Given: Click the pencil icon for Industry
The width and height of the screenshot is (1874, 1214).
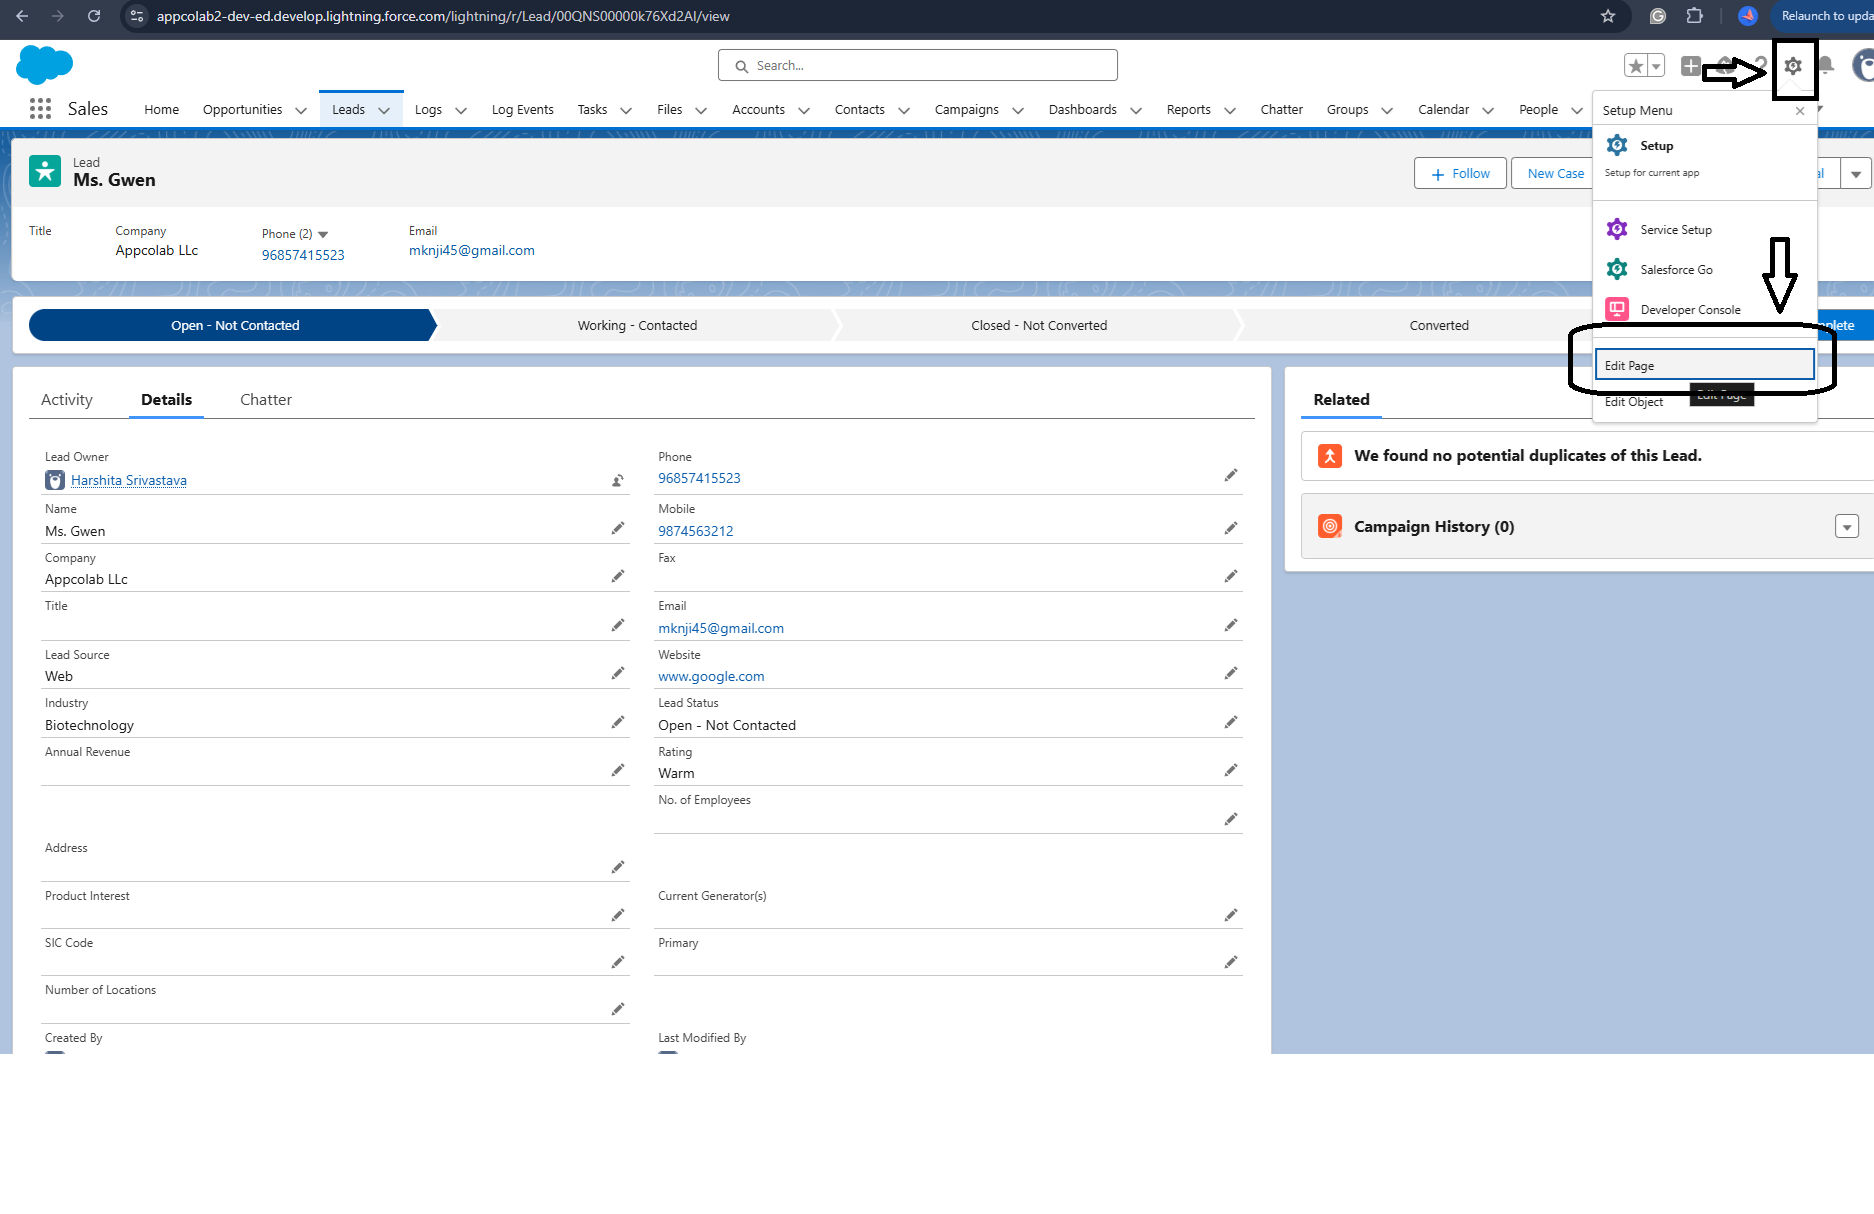Looking at the screenshot, I should 618,722.
